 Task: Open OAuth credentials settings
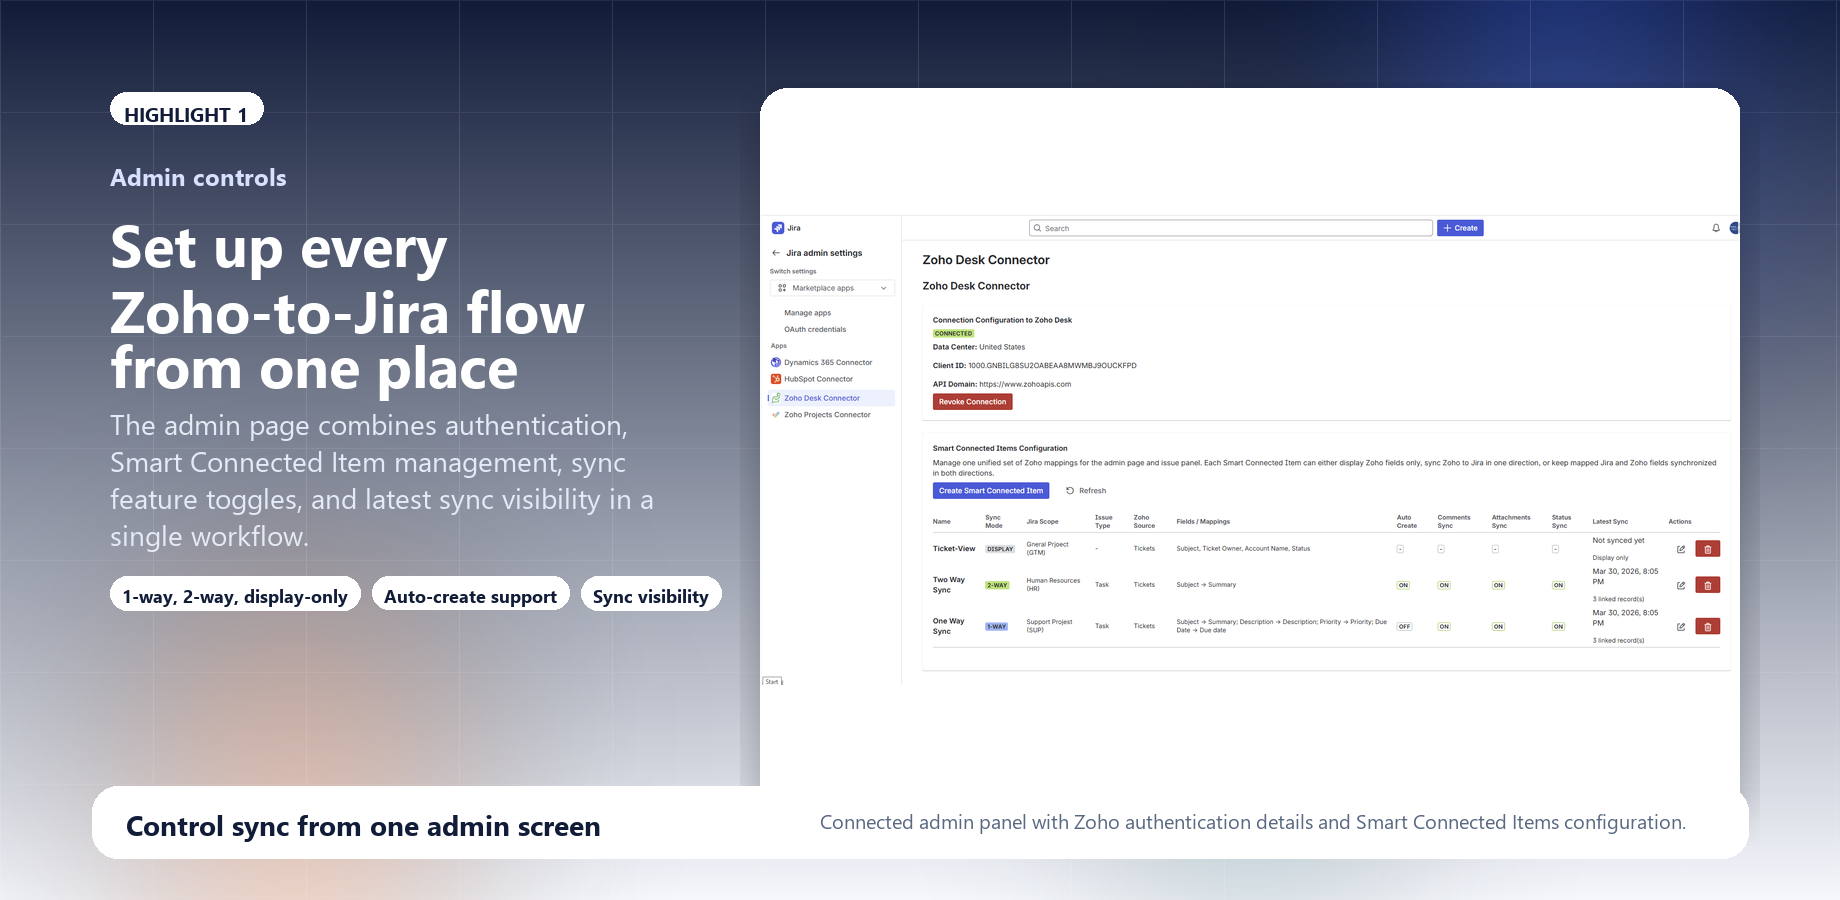point(815,329)
